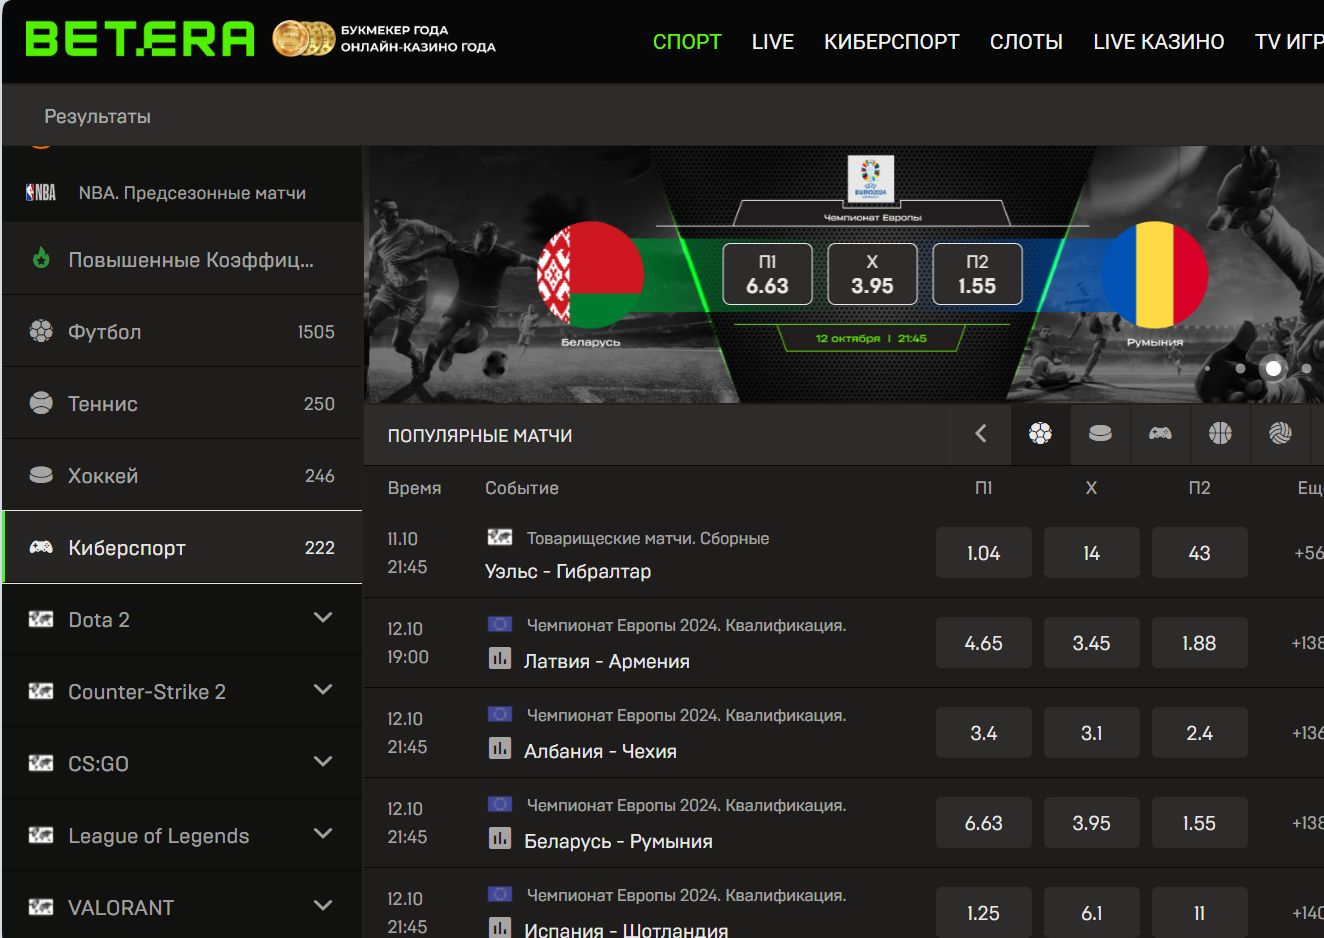Click the Belarus flag in banner

pyautogui.click(x=590, y=275)
